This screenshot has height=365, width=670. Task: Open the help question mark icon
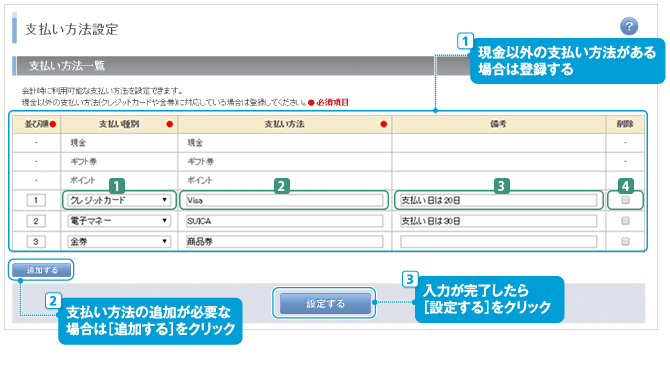(x=629, y=26)
